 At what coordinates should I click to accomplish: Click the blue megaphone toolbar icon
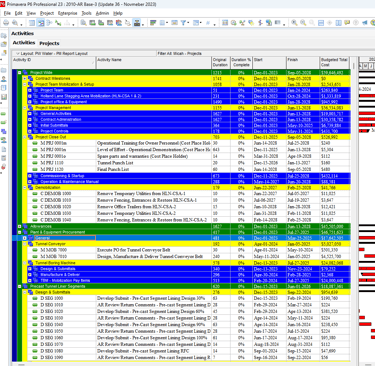point(365,23)
